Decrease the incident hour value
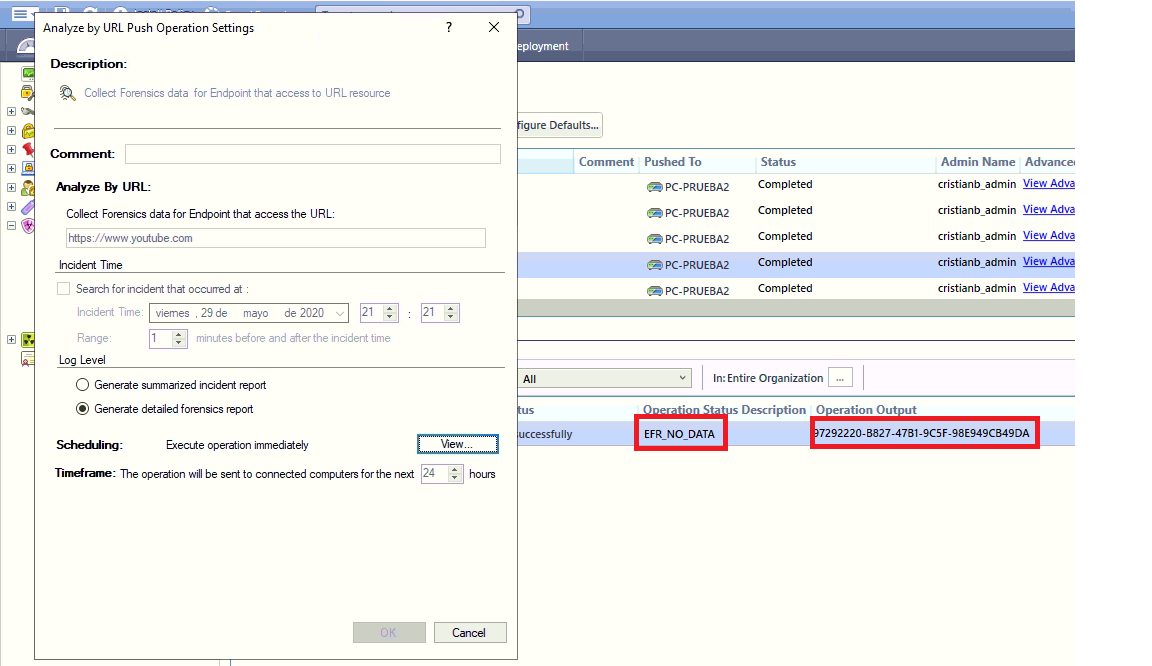This screenshot has height=666, width=1152. (x=390, y=318)
